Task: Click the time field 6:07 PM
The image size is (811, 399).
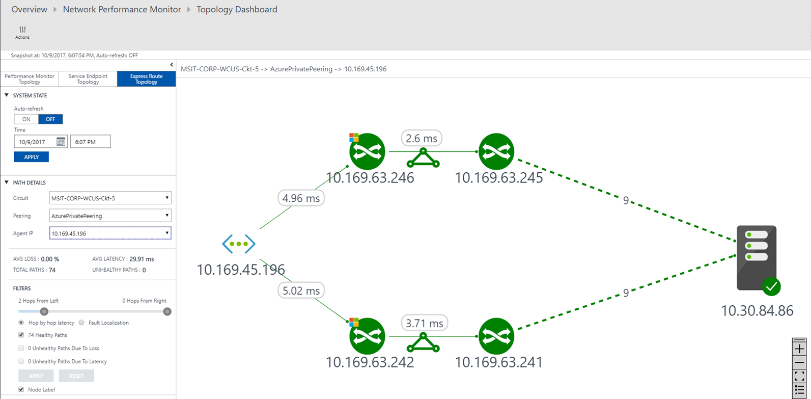Action: [91, 142]
